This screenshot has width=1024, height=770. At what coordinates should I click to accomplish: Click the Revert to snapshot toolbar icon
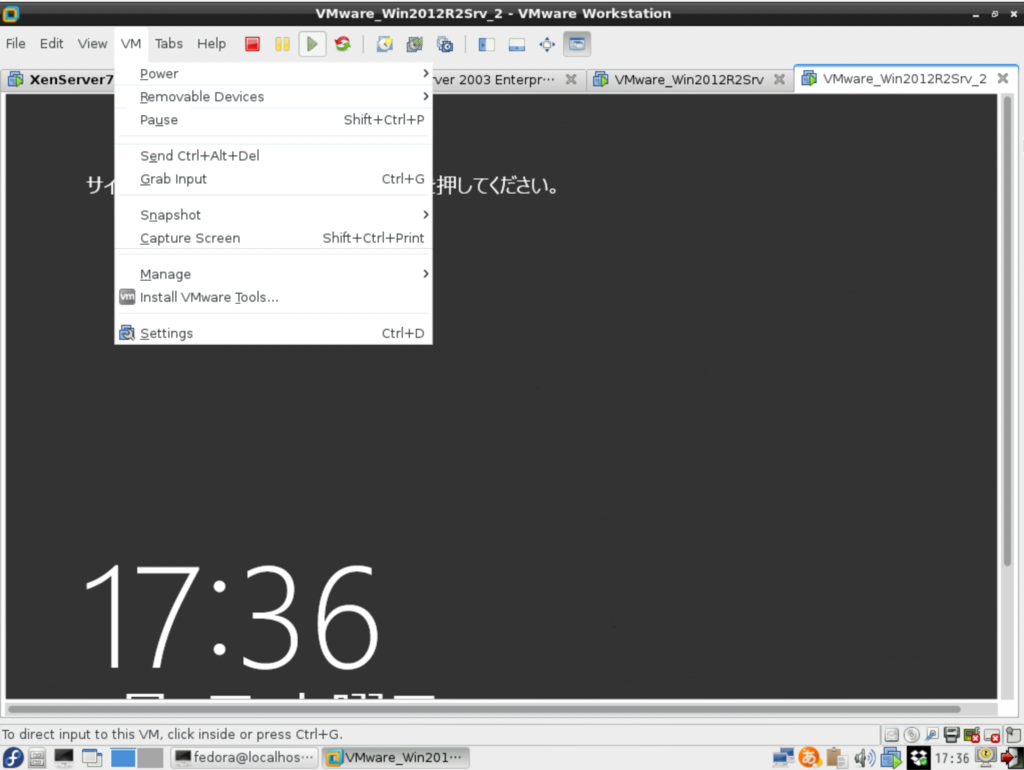(x=415, y=44)
